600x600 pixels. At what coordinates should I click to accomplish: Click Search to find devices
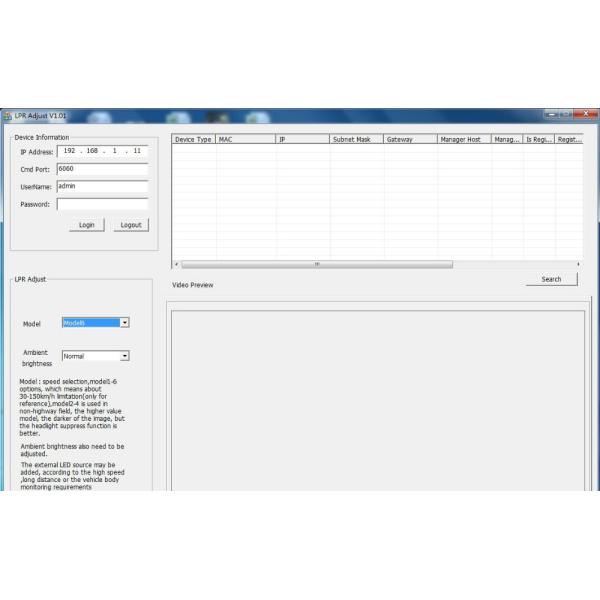pyautogui.click(x=551, y=280)
